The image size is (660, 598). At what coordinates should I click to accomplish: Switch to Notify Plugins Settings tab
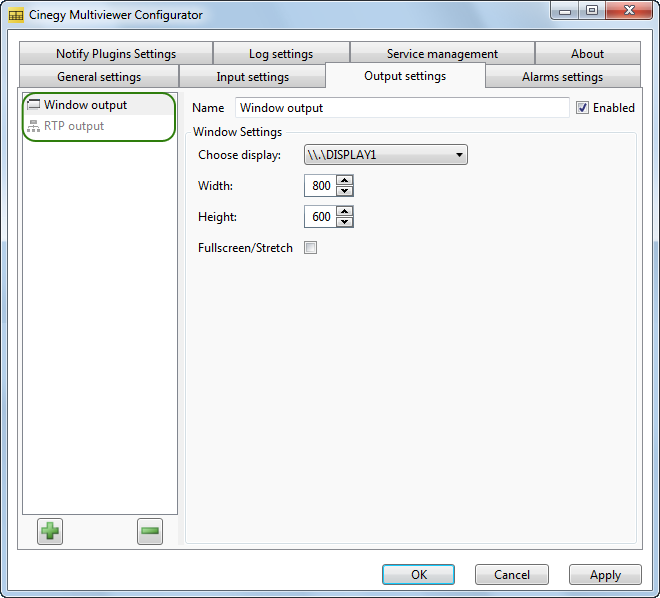116,53
